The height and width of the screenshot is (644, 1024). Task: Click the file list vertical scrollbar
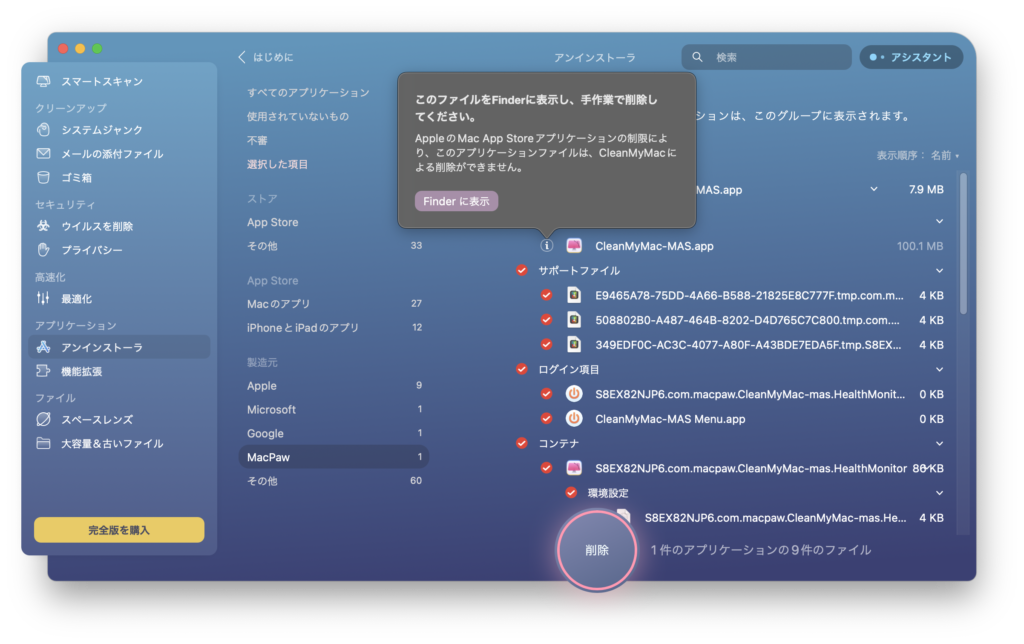click(x=963, y=243)
